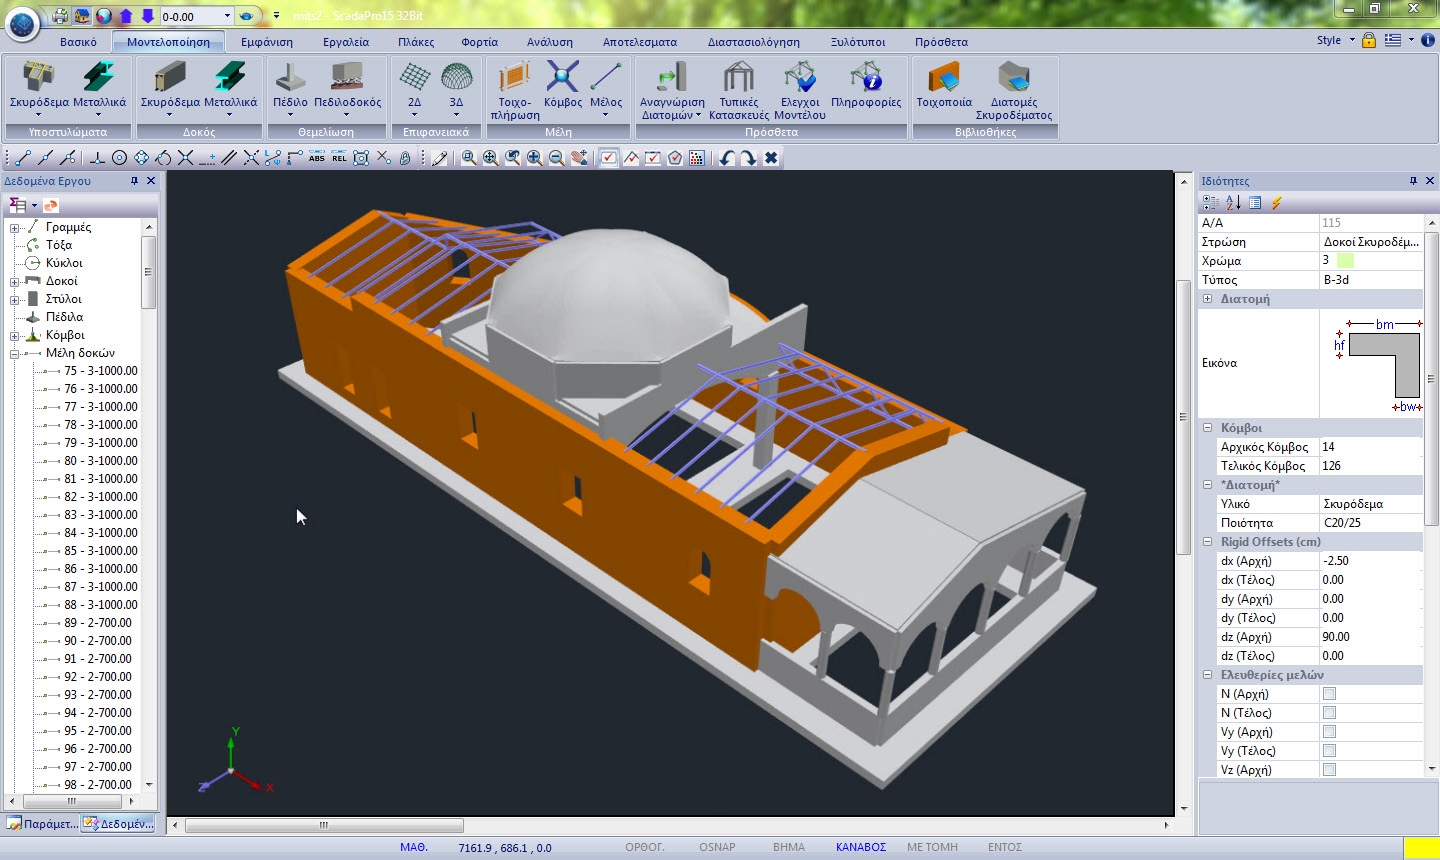Switch to the Ανάλυση ribbon tab

click(550, 42)
